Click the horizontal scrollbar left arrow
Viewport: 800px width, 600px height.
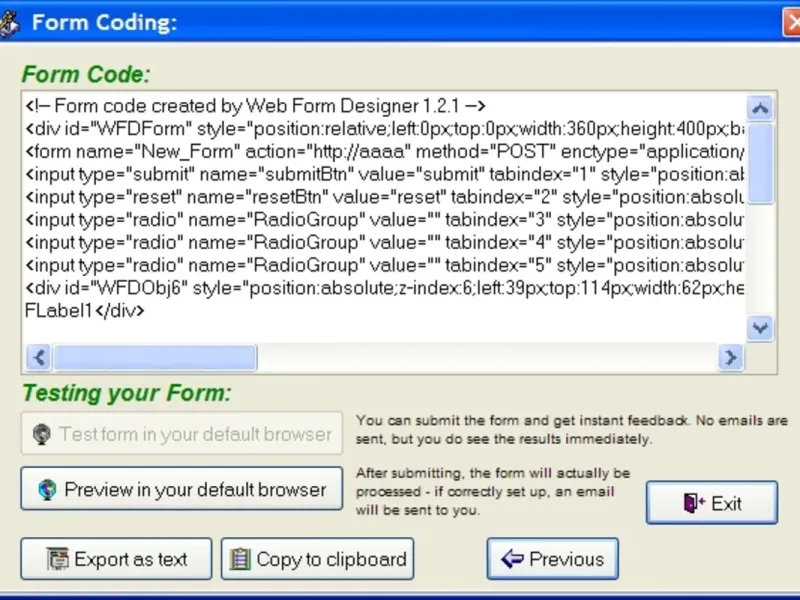[x=39, y=358]
